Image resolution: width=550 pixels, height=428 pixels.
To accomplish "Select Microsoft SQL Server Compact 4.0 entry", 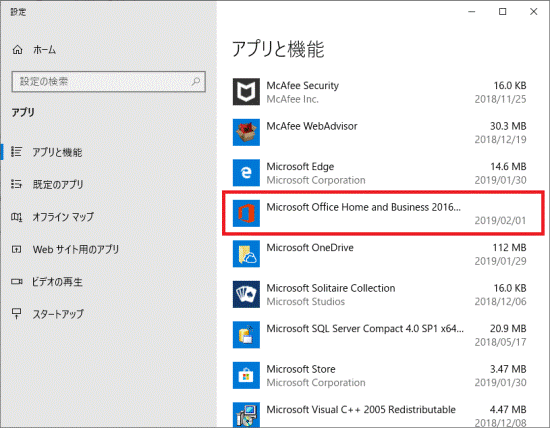I will coord(365,328).
